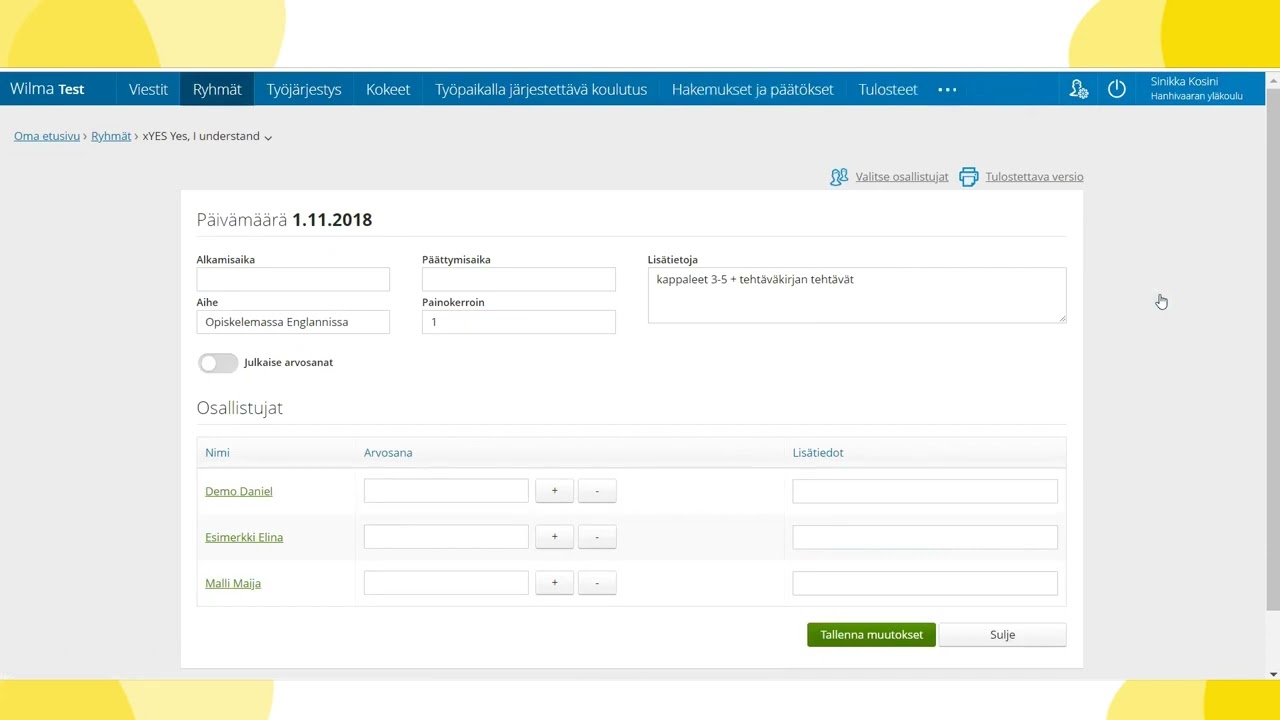This screenshot has width=1280, height=720.
Task: Click plus button for Esimerkki Elina's grade
Action: coord(554,537)
